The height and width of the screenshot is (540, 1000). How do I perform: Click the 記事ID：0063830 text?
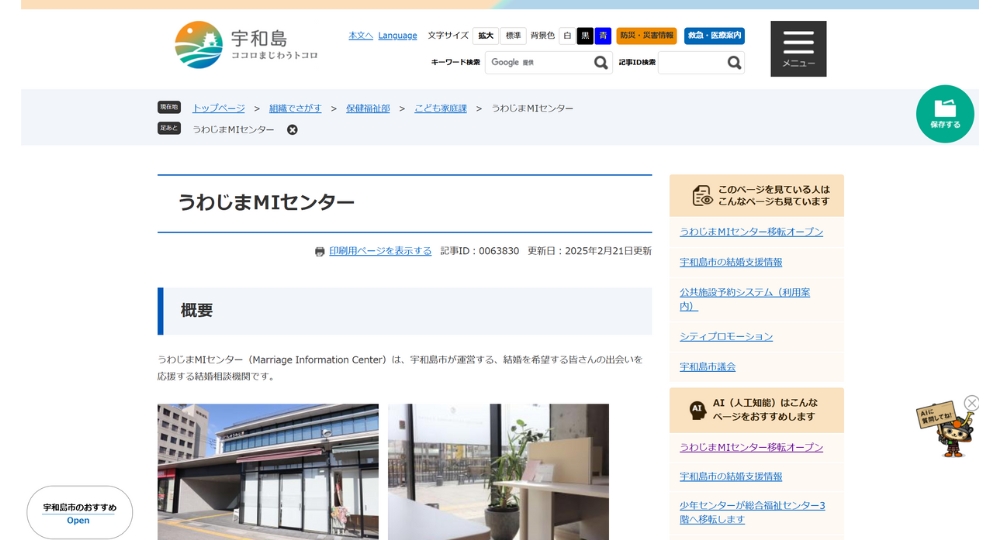[480, 251]
